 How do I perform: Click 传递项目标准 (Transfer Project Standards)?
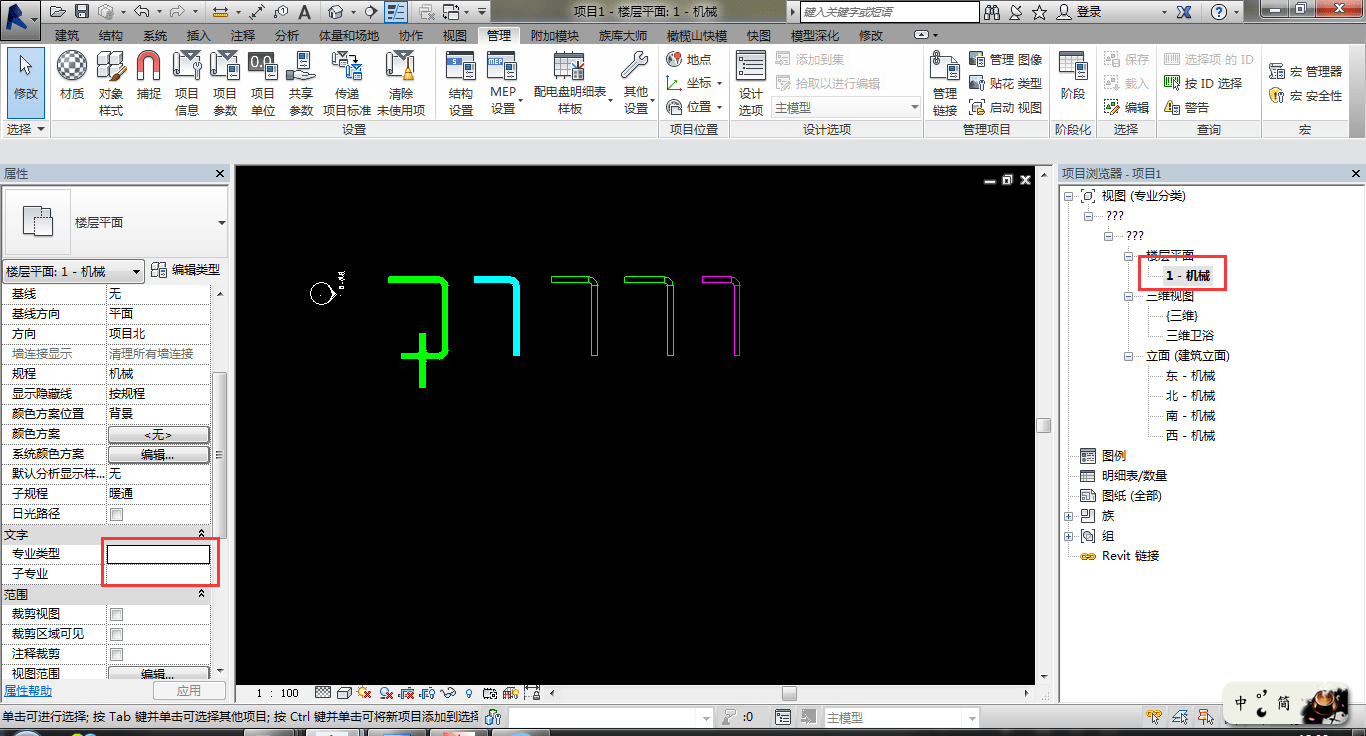347,83
